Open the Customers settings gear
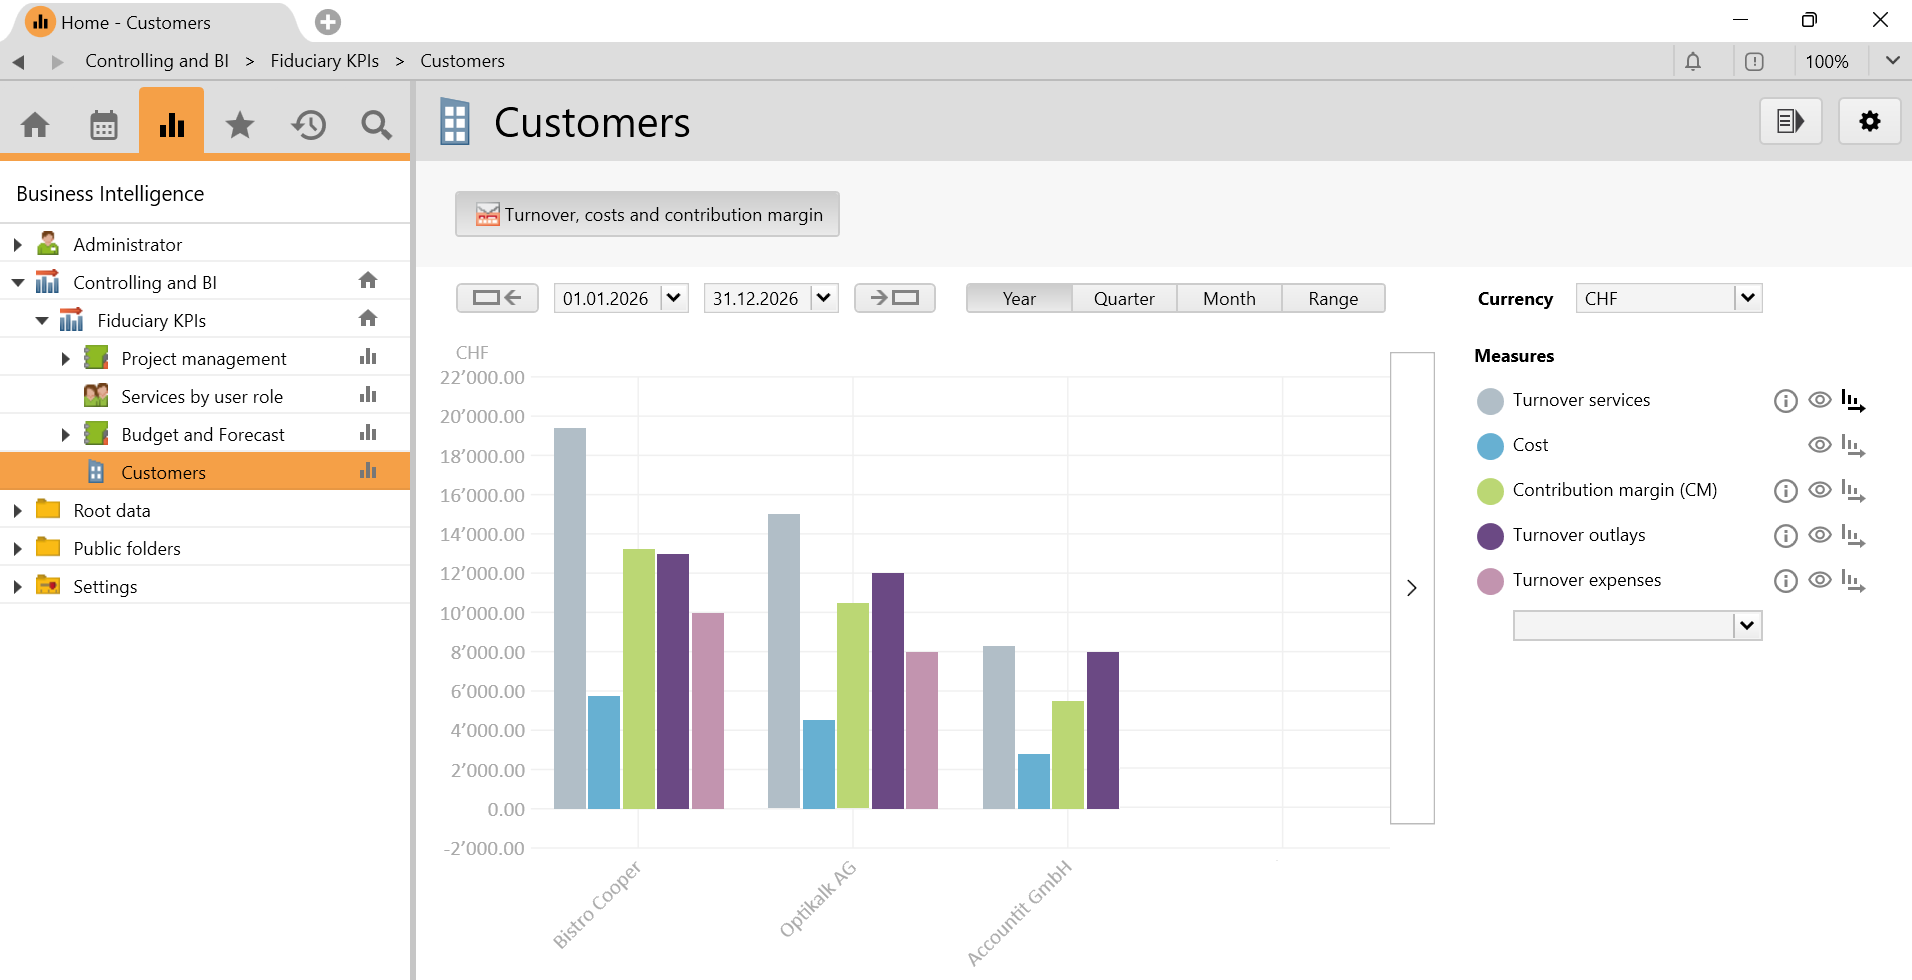The image size is (1912, 980). pyautogui.click(x=1869, y=122)
